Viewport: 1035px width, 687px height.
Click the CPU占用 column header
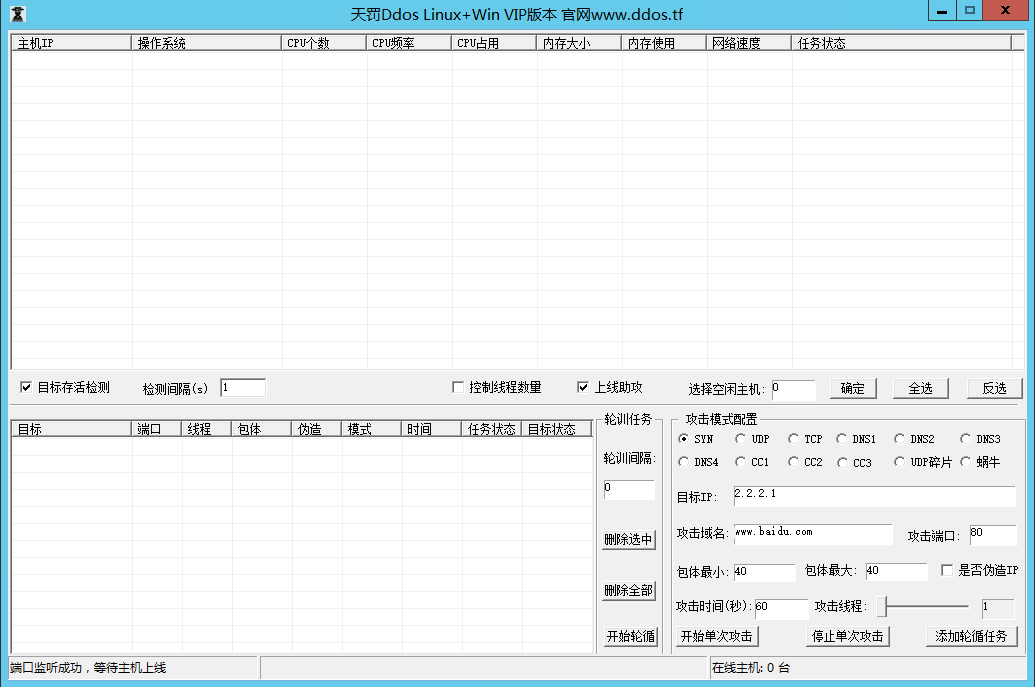[494, 43]
